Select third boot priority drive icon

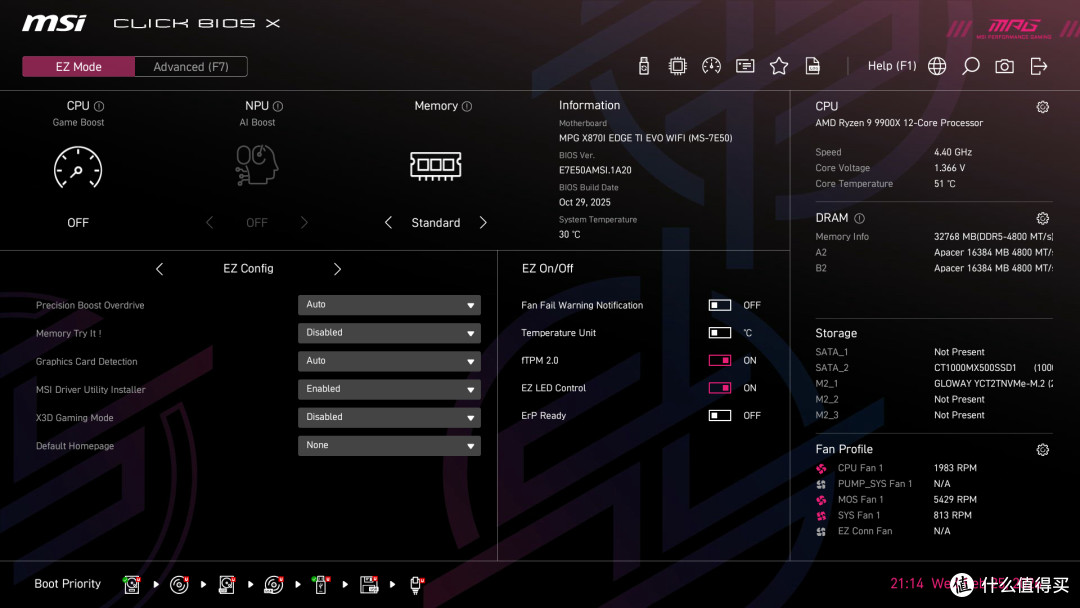coord(227,585)
